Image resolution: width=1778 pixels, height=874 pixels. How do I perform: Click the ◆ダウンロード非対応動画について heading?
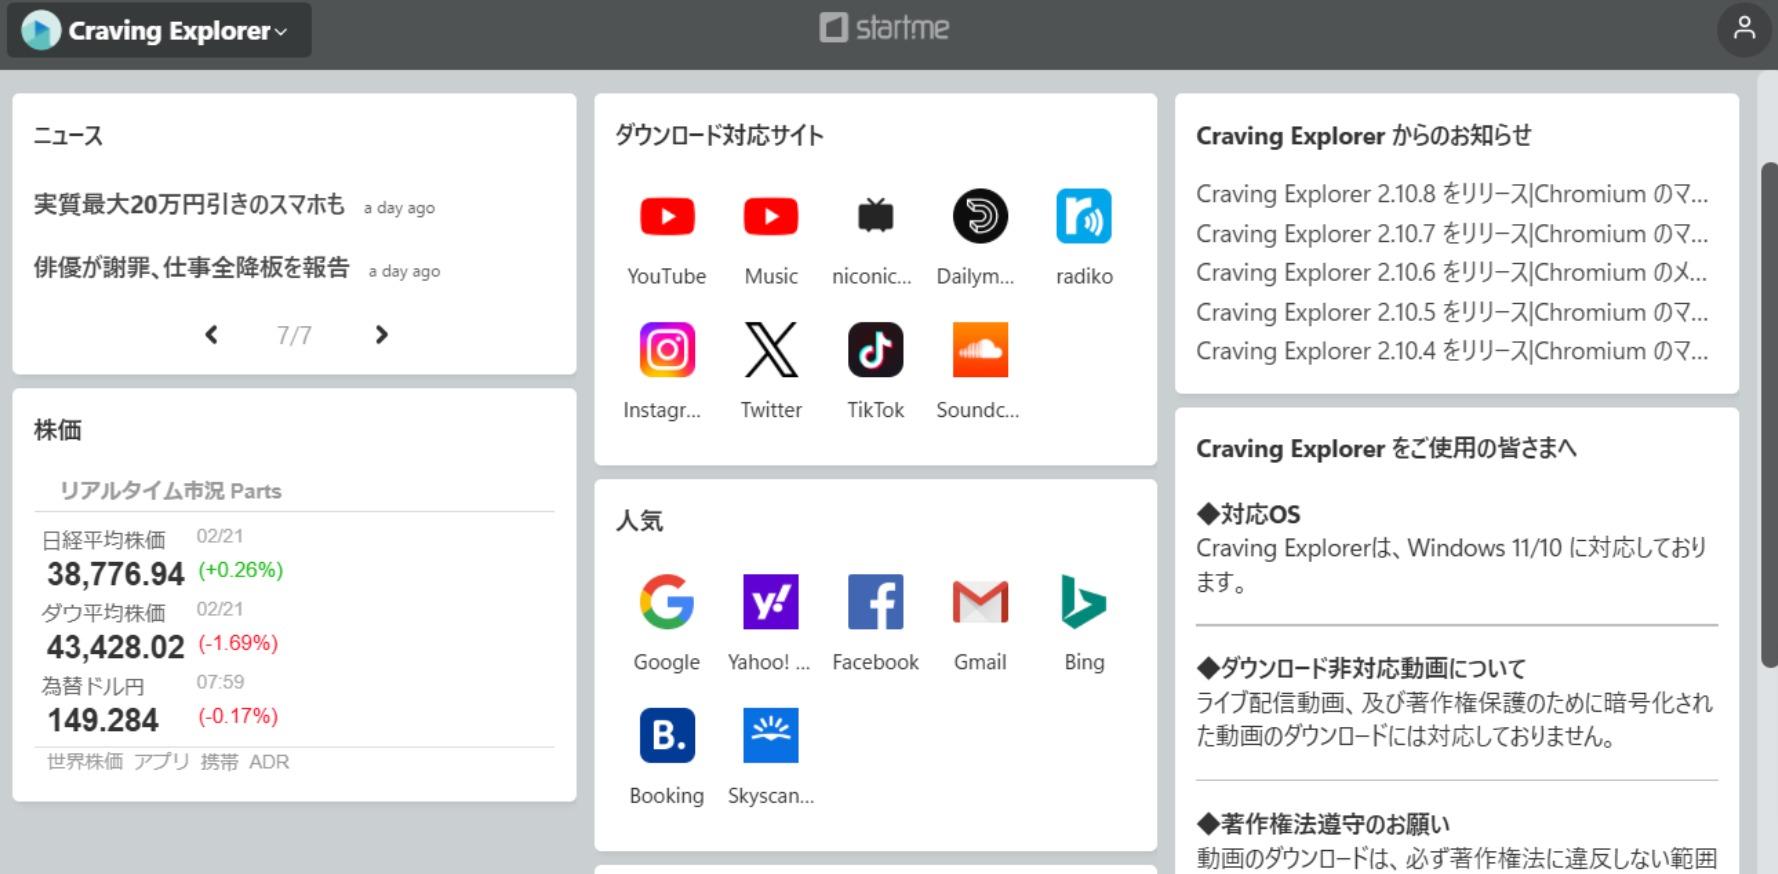pos(1361,668)
